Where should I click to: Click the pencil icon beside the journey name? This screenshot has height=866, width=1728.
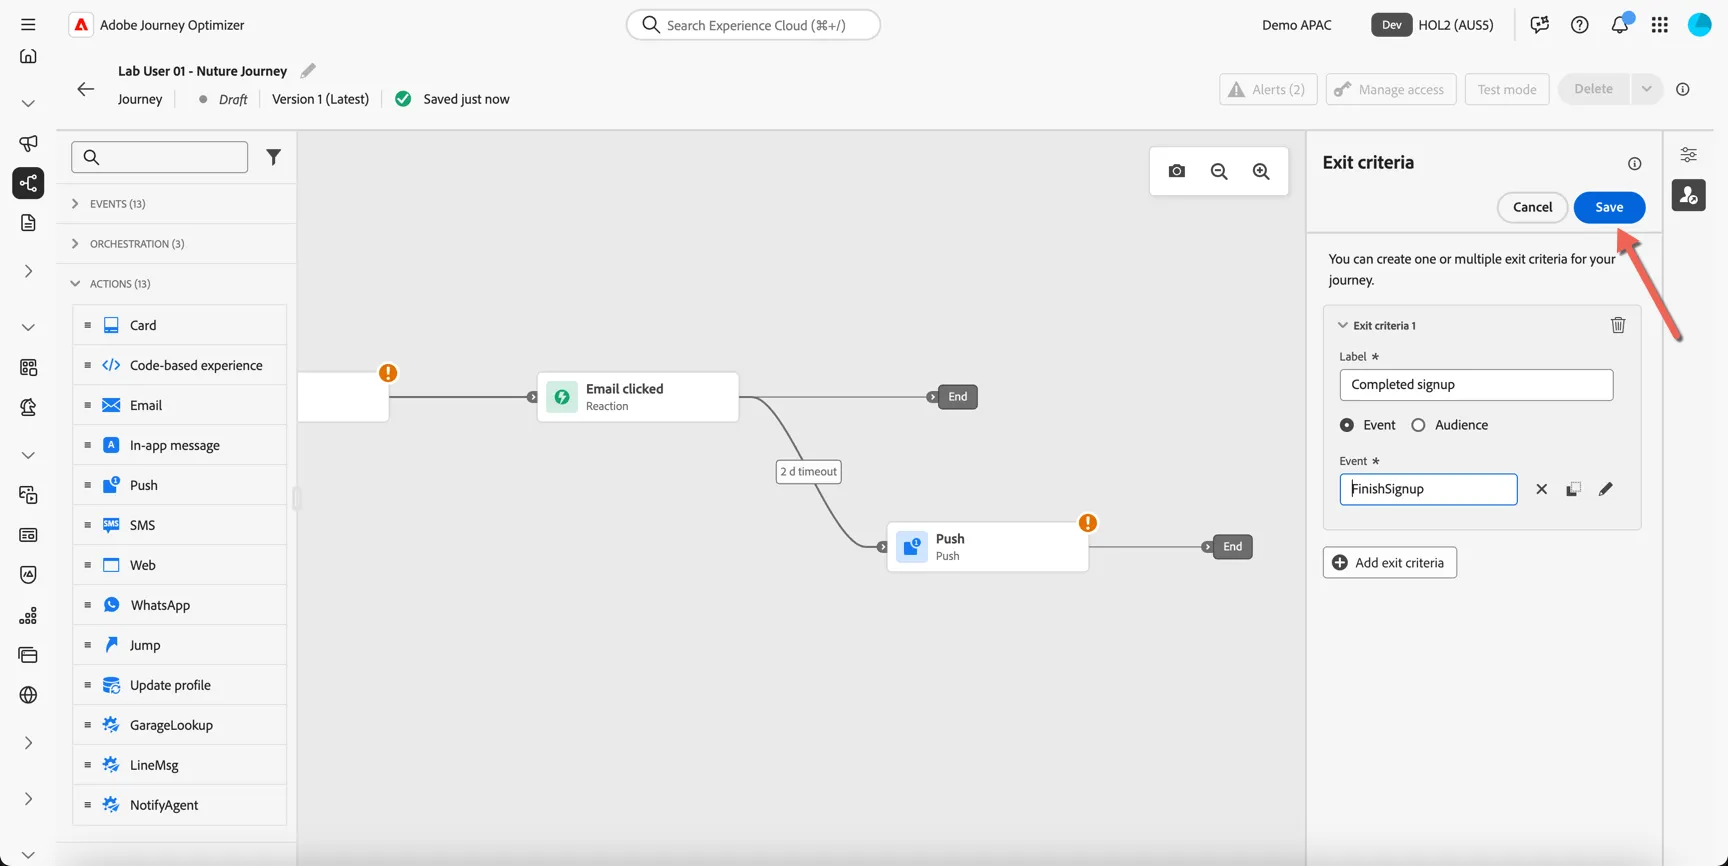pos(308,70)
